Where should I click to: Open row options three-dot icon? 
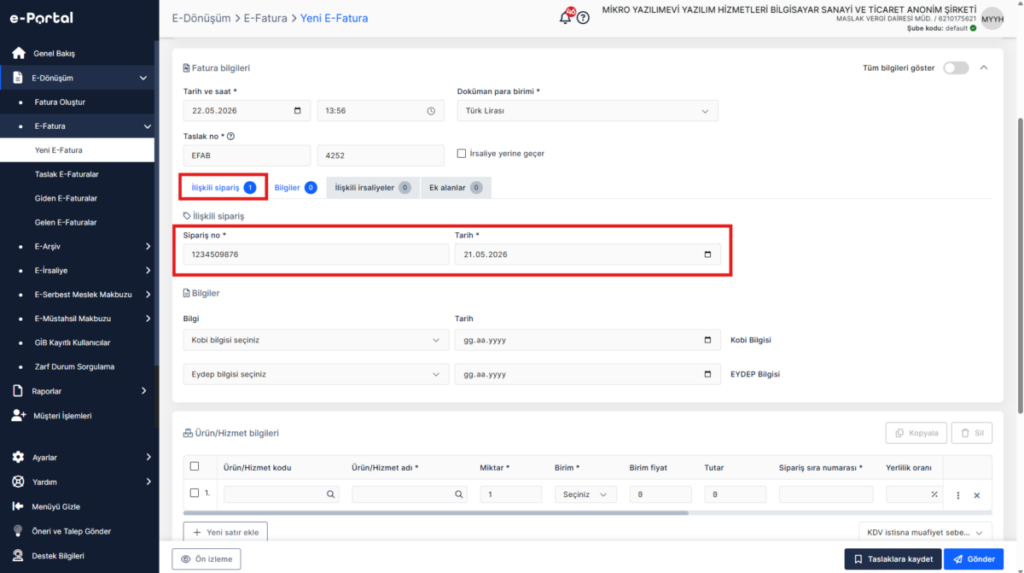pos(958,495)
